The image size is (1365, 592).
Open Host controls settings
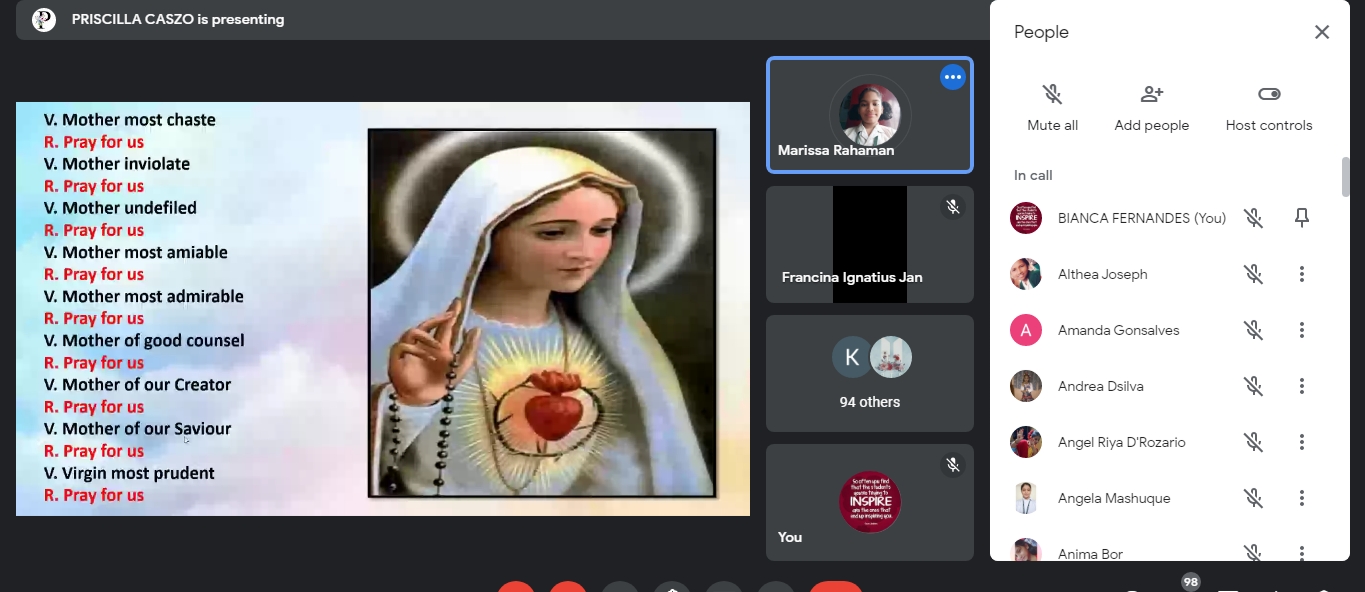(1269, 108)
